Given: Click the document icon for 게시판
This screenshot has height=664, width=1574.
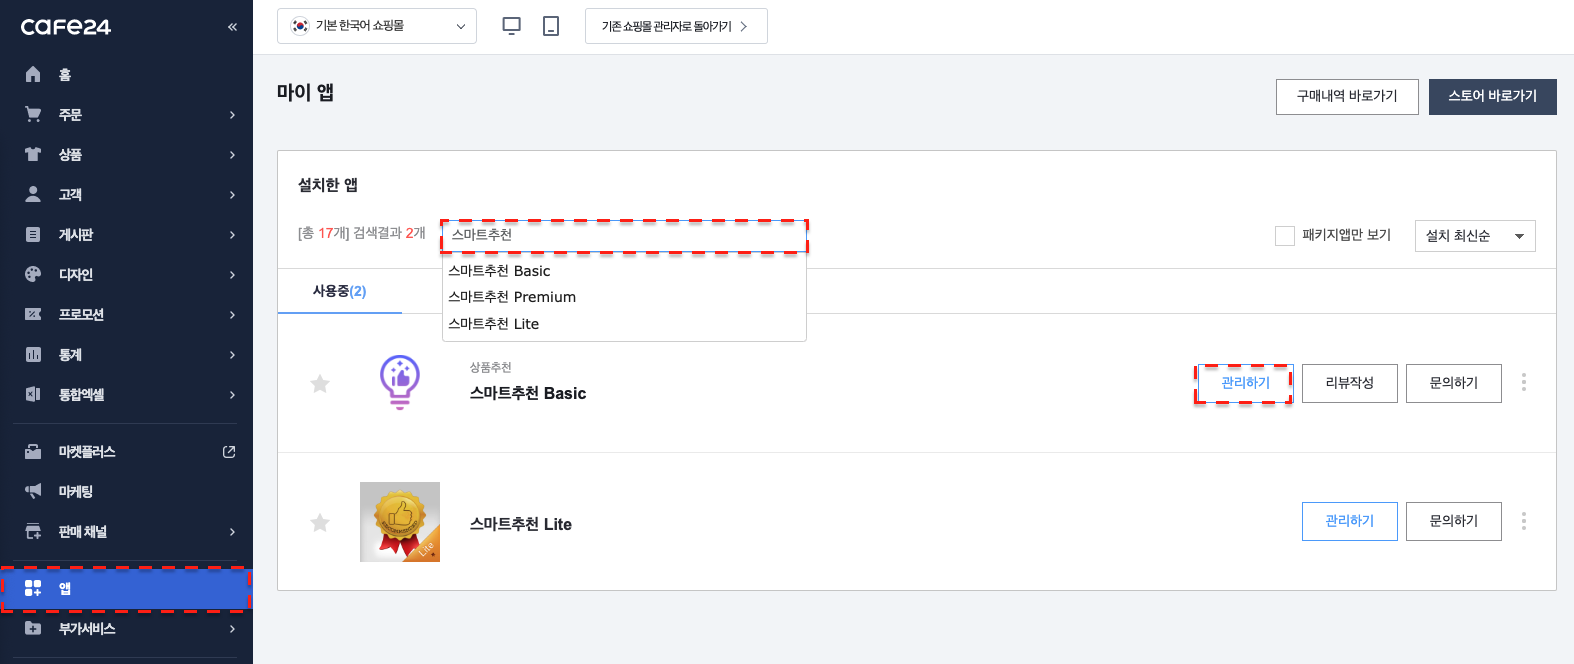Looking at the screenshot, I should point(33,234).
